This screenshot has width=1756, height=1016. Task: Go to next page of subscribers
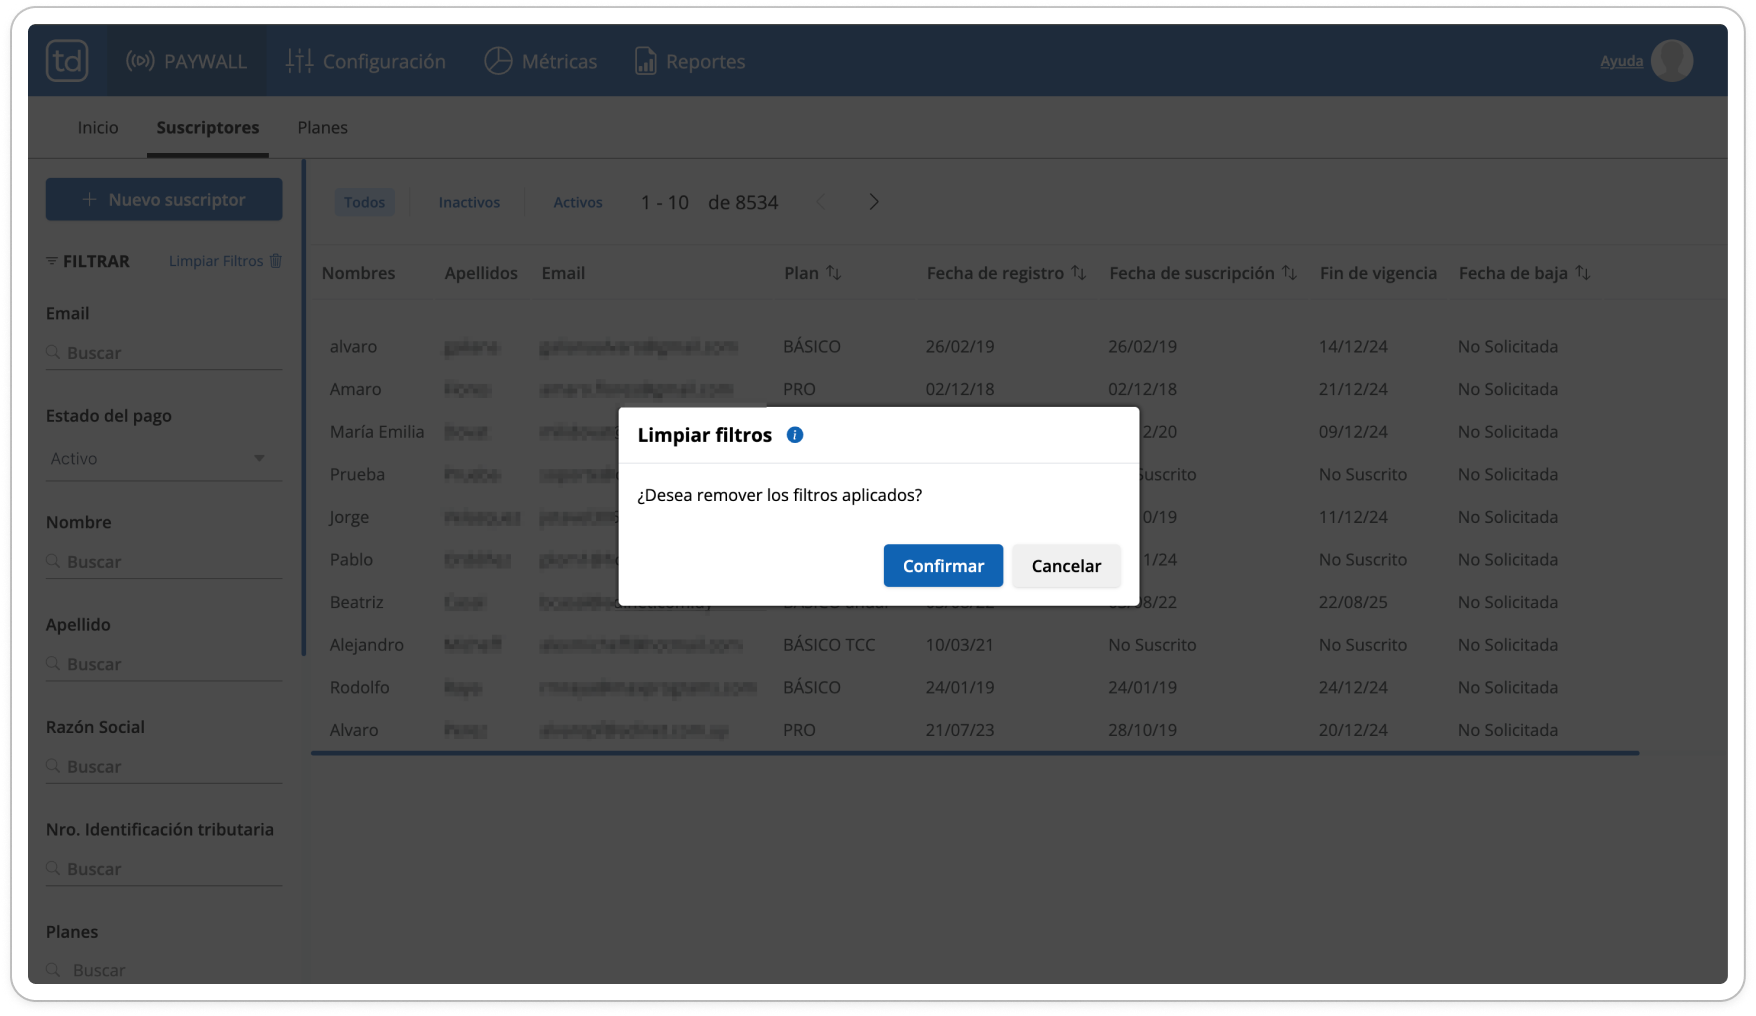click(x=874, y=202)
